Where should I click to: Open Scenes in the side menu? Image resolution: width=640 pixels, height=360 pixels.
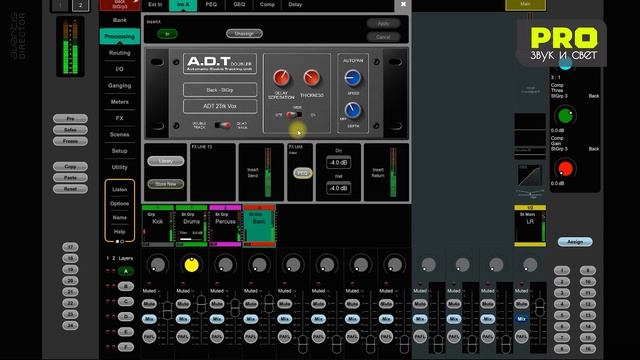120,134
